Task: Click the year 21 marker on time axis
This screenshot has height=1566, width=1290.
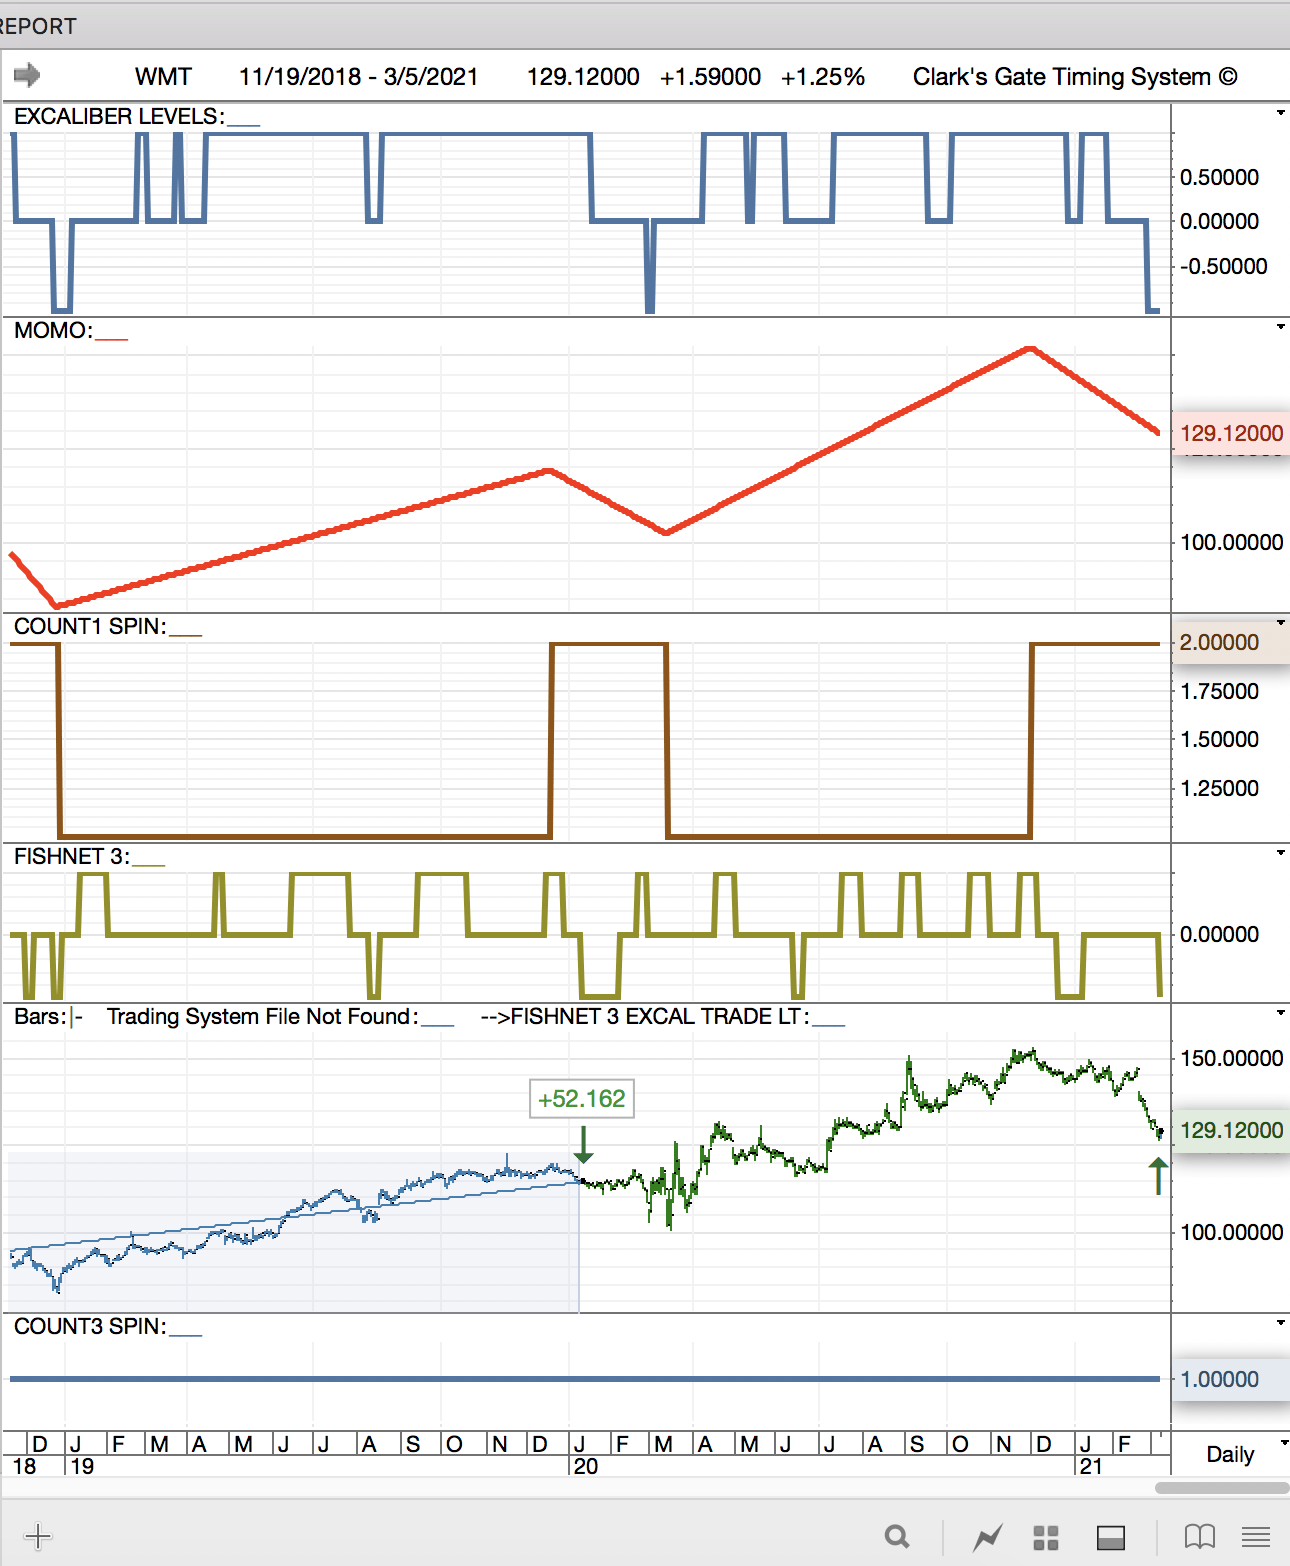Action: pos(1090,1466)
